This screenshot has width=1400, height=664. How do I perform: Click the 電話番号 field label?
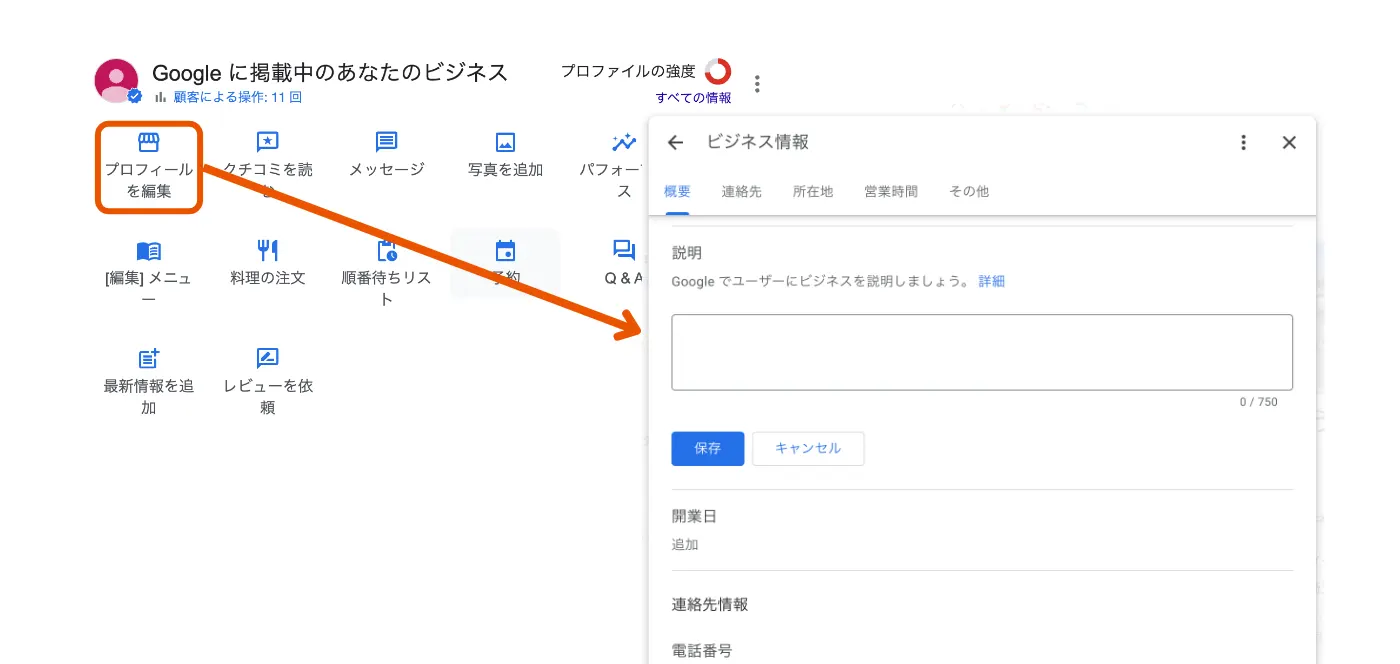point(702,651)
